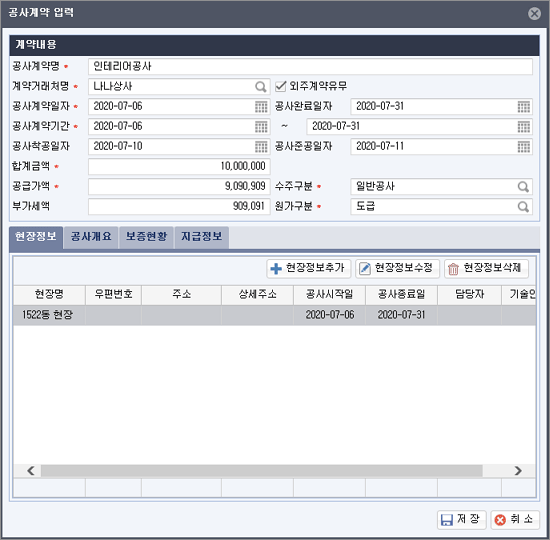This screenshot has width=550, height=540.
Task: Open search icon in 계약거래처명 field
Action: point(261,87)
